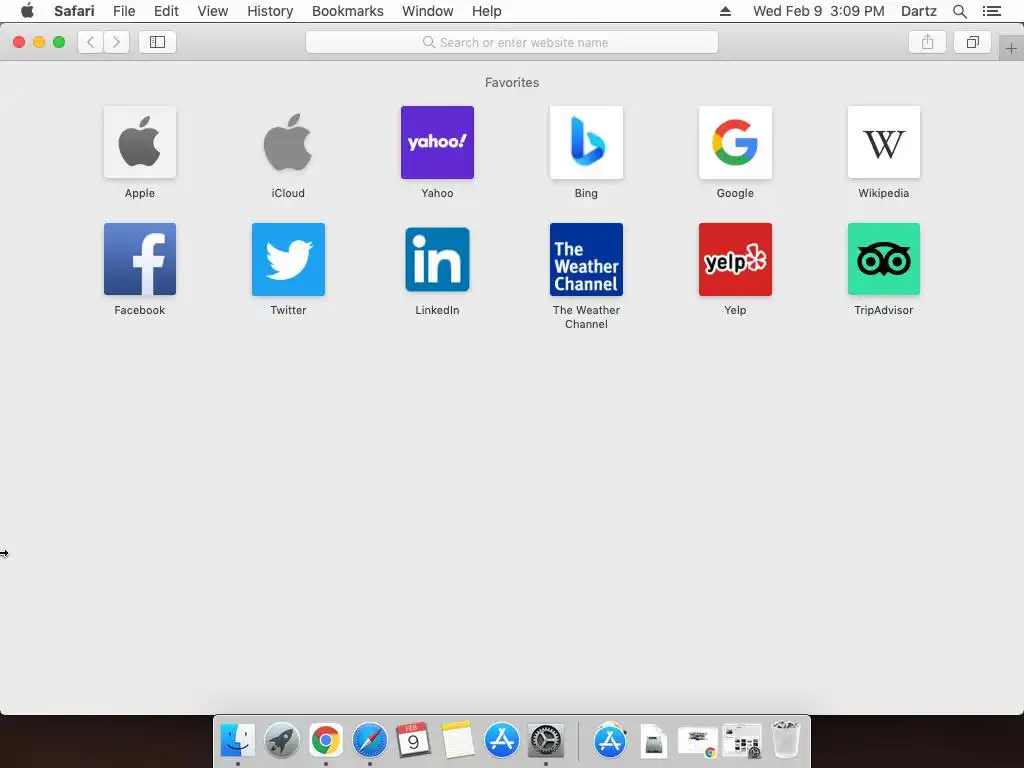The image size is (1024, 768).
Task: Close the Safari window with red button
Action: [x=19, y=42]
